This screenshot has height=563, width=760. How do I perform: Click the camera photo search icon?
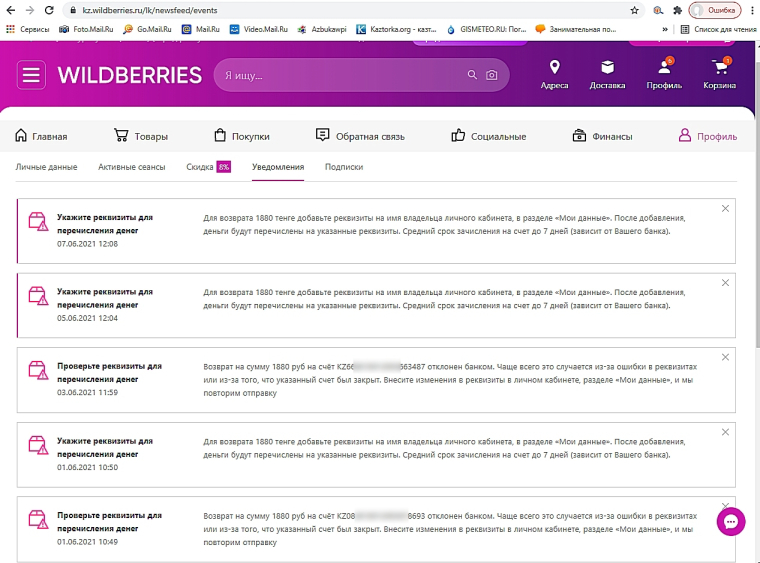(492, 75)
